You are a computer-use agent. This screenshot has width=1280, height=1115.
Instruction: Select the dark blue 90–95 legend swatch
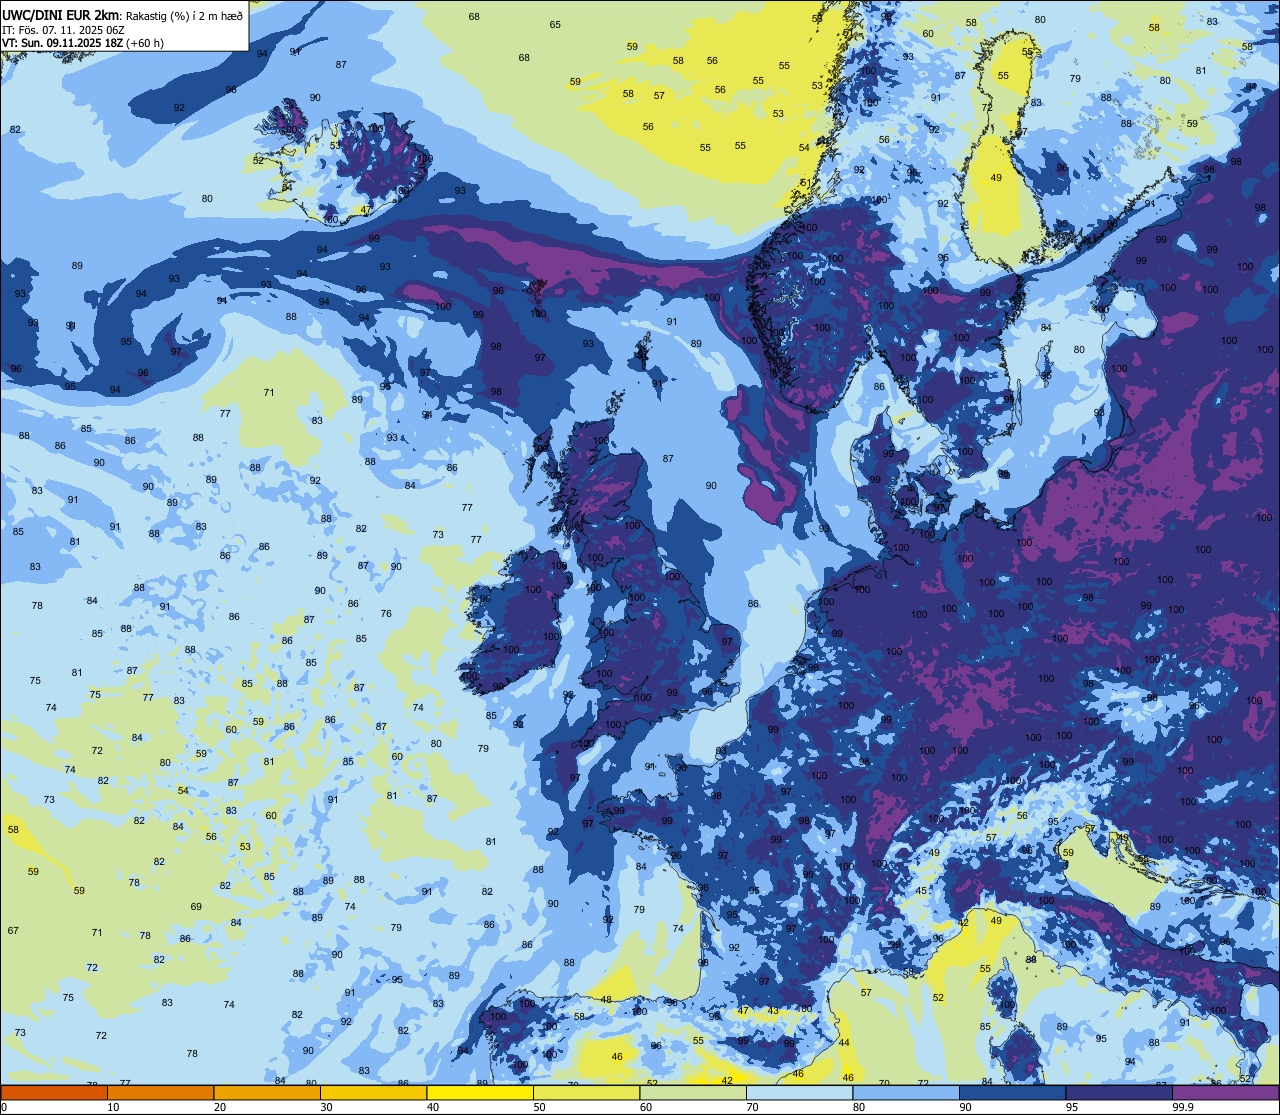tap(1012, 1092)
